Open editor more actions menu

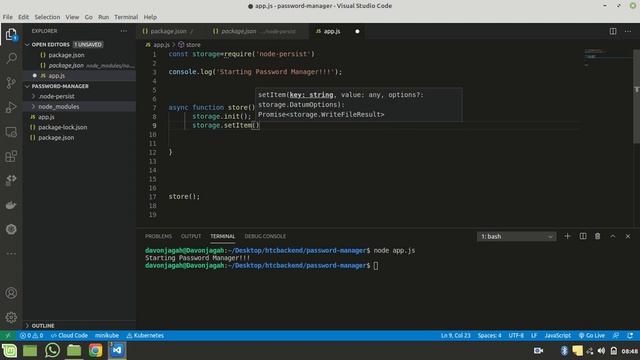[x=628, y=31]
